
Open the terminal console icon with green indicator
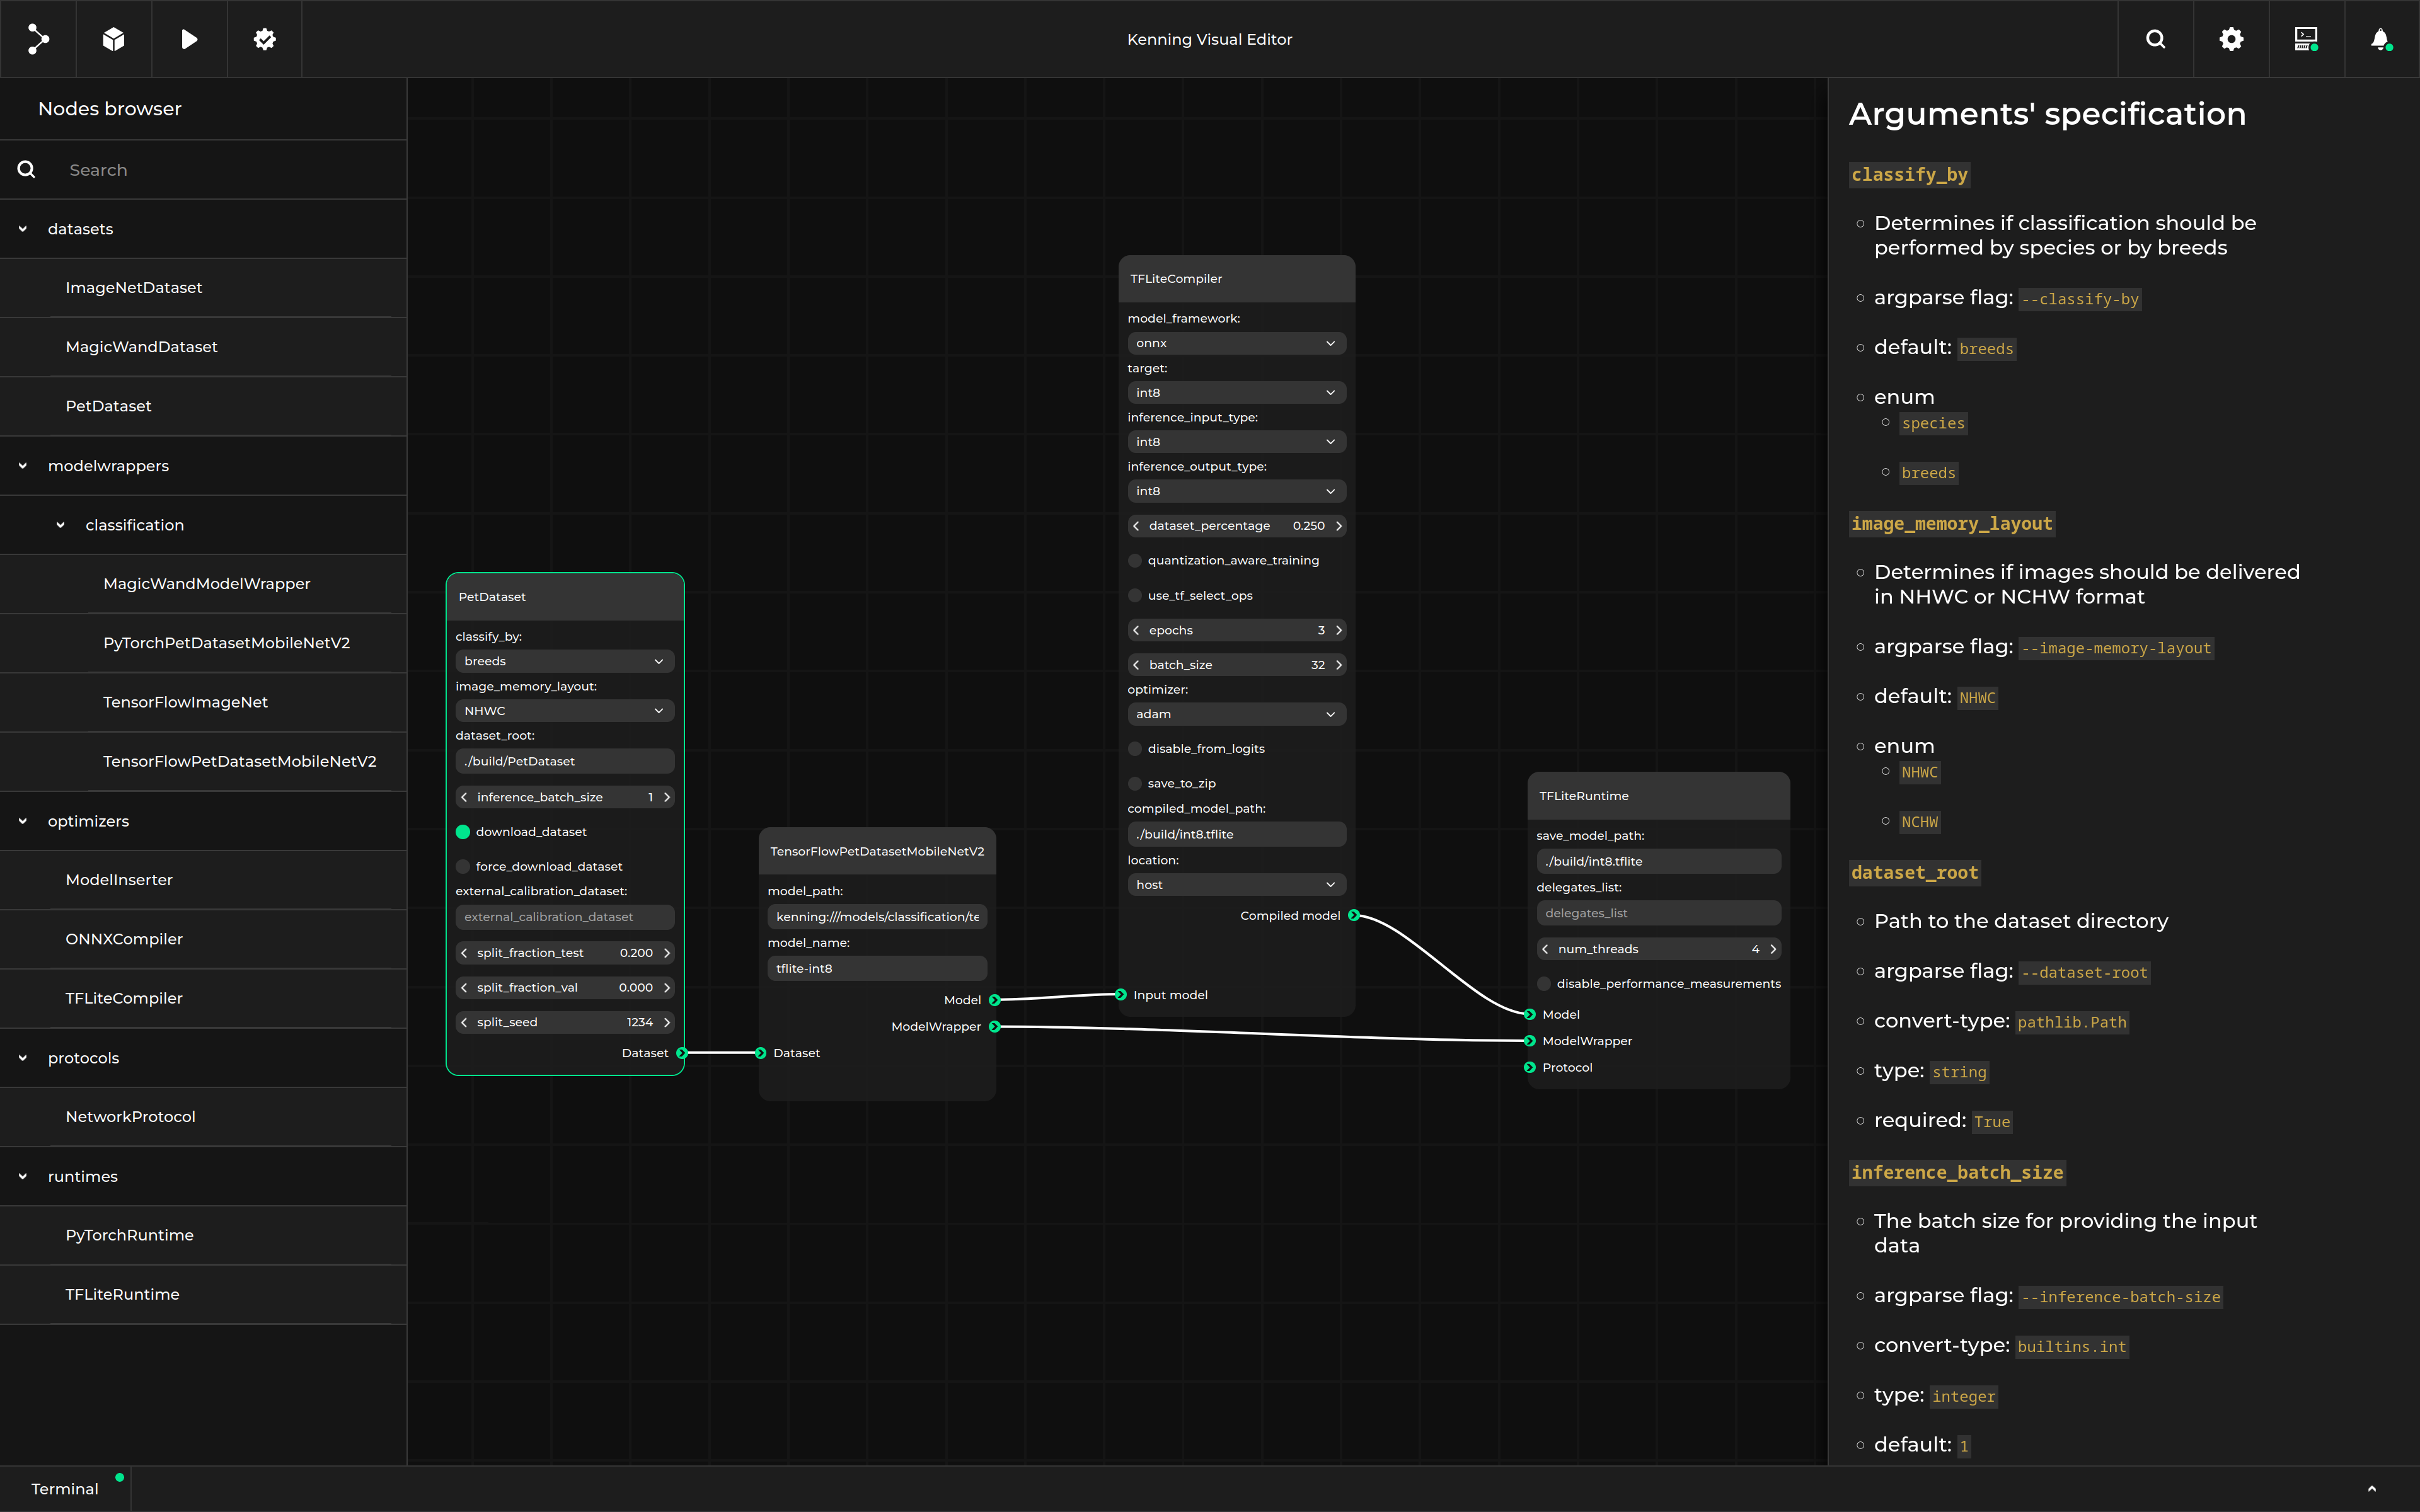[x=2306, y=39]
